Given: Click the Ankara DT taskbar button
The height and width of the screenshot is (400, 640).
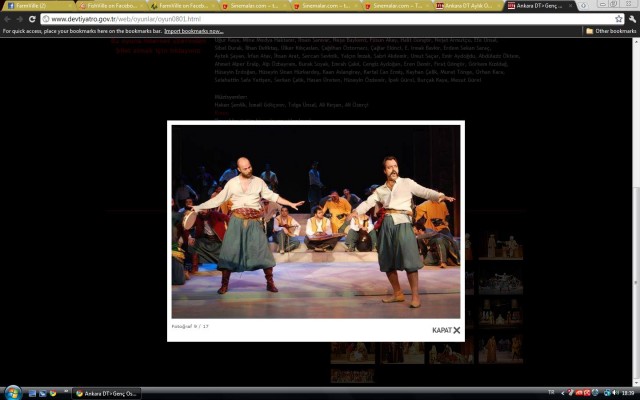Looking at the screenshot, I should pos(107,393).
